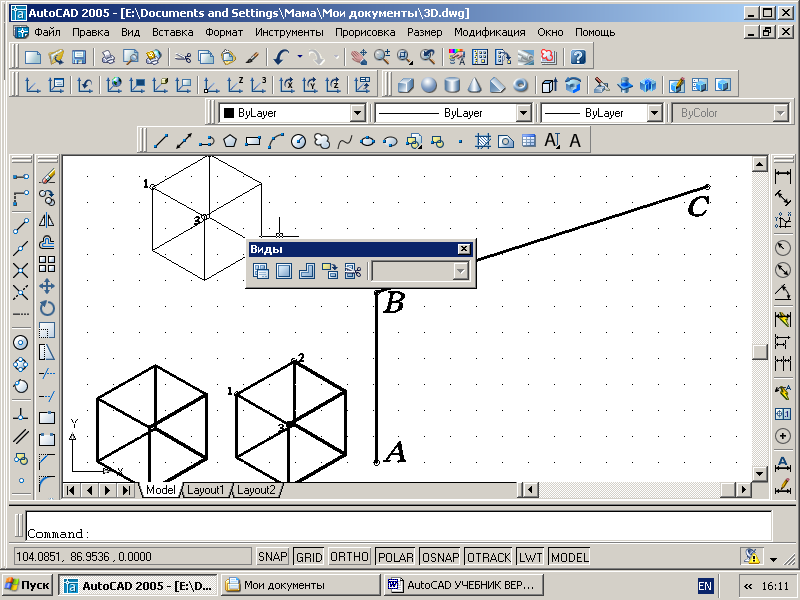The image size is (800, 600).
Task: Select the Box solid tool
Action: 406,85
